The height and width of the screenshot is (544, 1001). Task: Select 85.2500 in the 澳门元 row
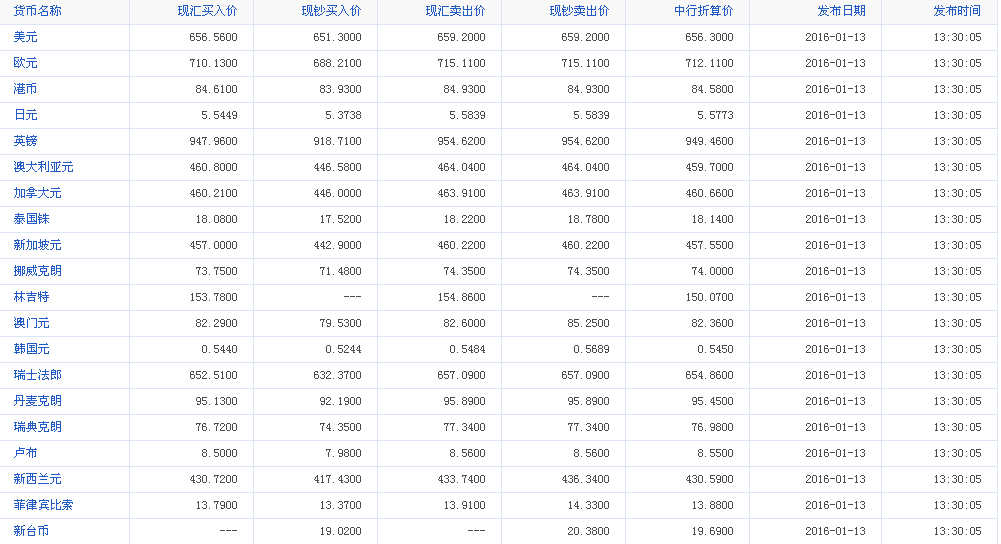[588, 324]
